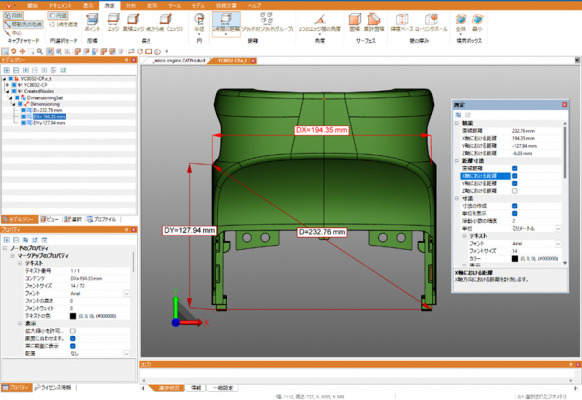Switch to the ビュー panel tab
582x400 pixels.
(49, 219)
